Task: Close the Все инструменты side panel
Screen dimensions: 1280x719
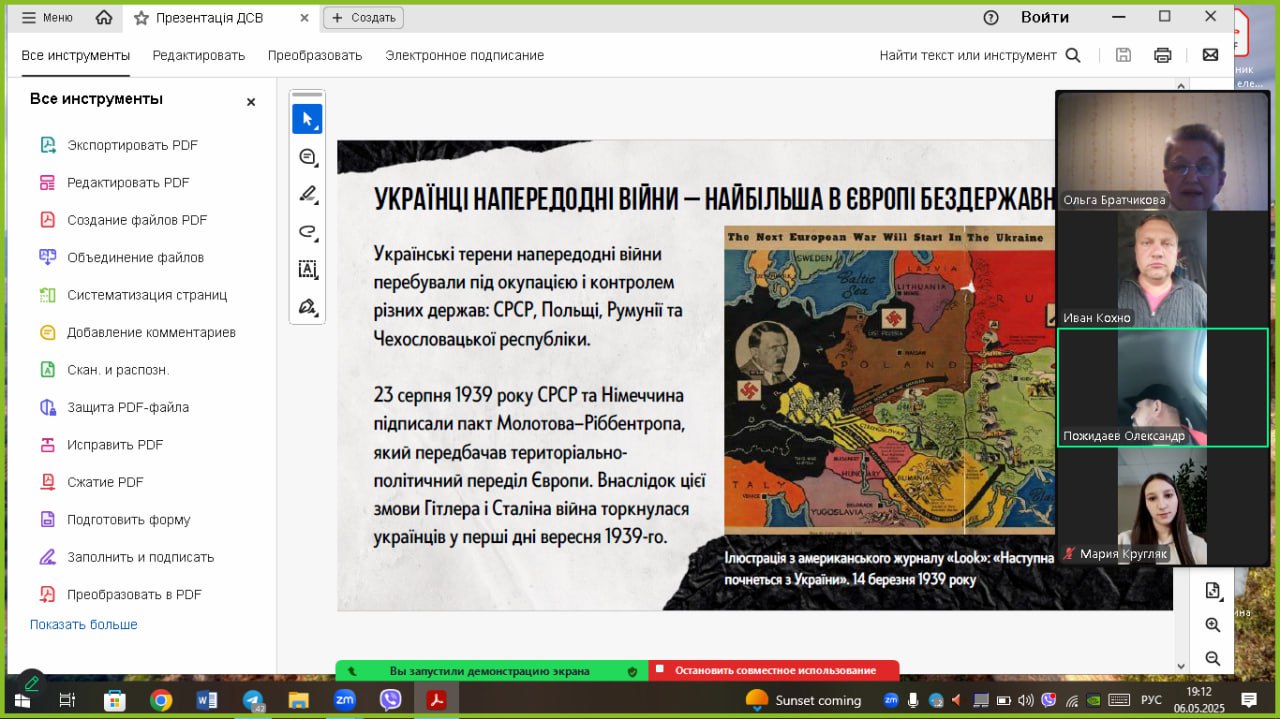Action: 251,102
